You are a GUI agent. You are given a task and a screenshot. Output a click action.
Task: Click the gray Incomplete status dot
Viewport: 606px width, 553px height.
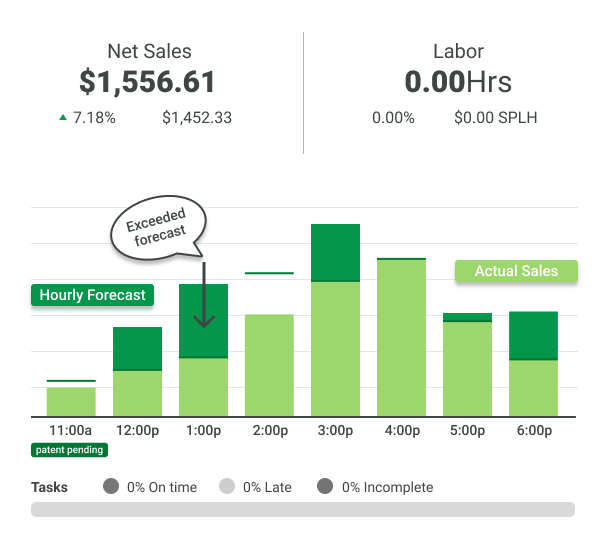tap(325, 487)
